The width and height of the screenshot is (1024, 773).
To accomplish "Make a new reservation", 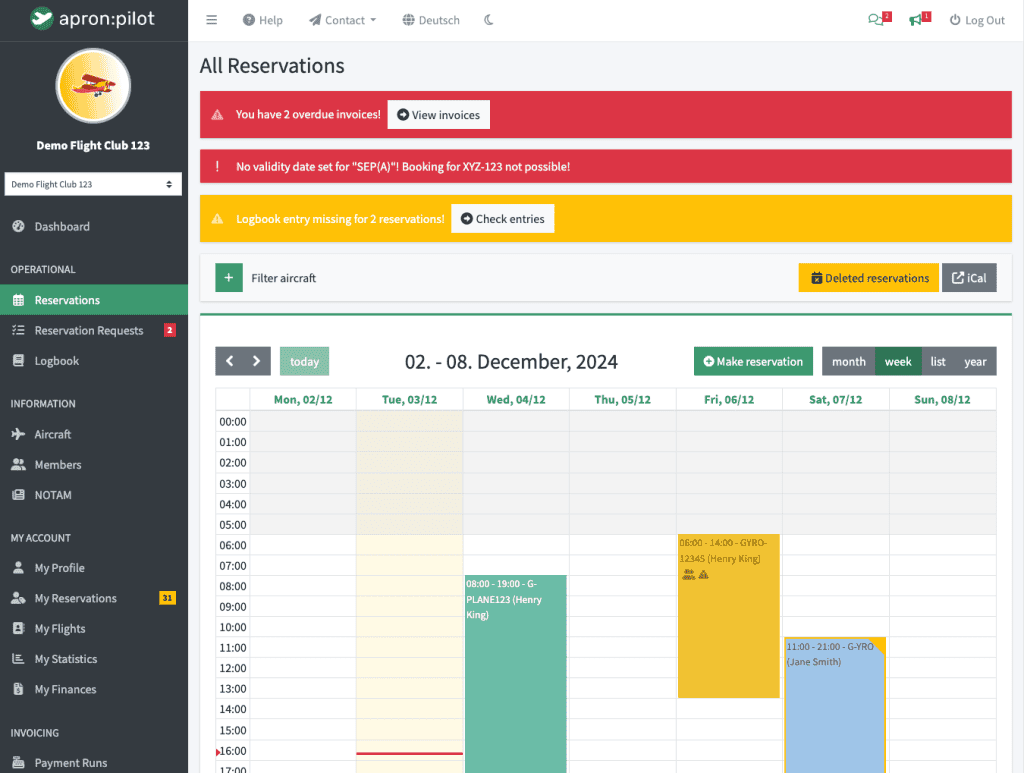I will (753, 361).
